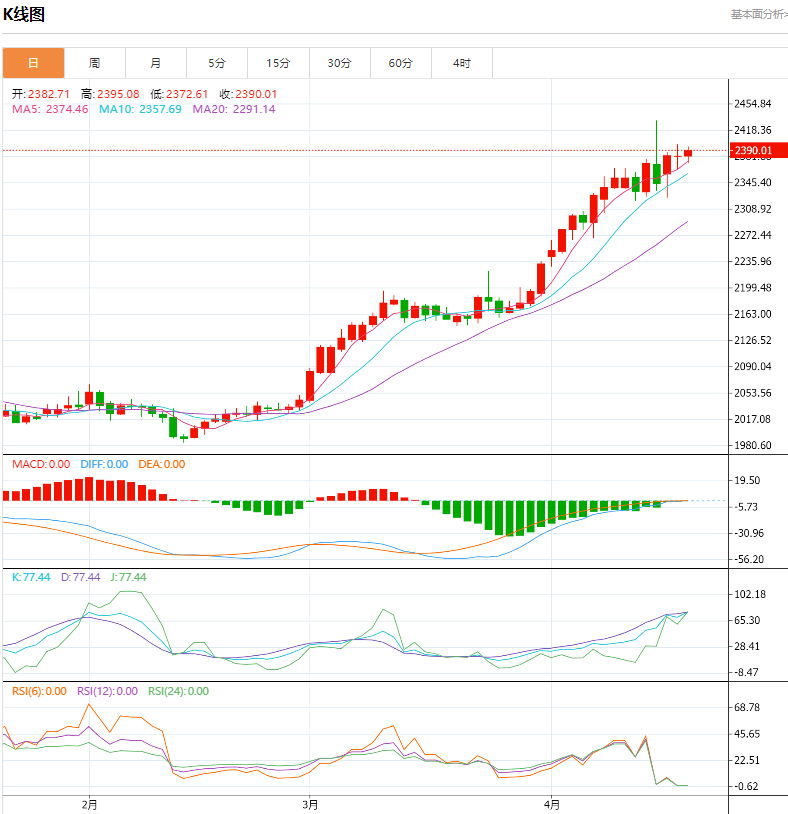Image resolution: width=788 pixels, height=814 pixels.
Task: Switch to the 4时 four-hour tab
Action: click(x=461, y=63)
